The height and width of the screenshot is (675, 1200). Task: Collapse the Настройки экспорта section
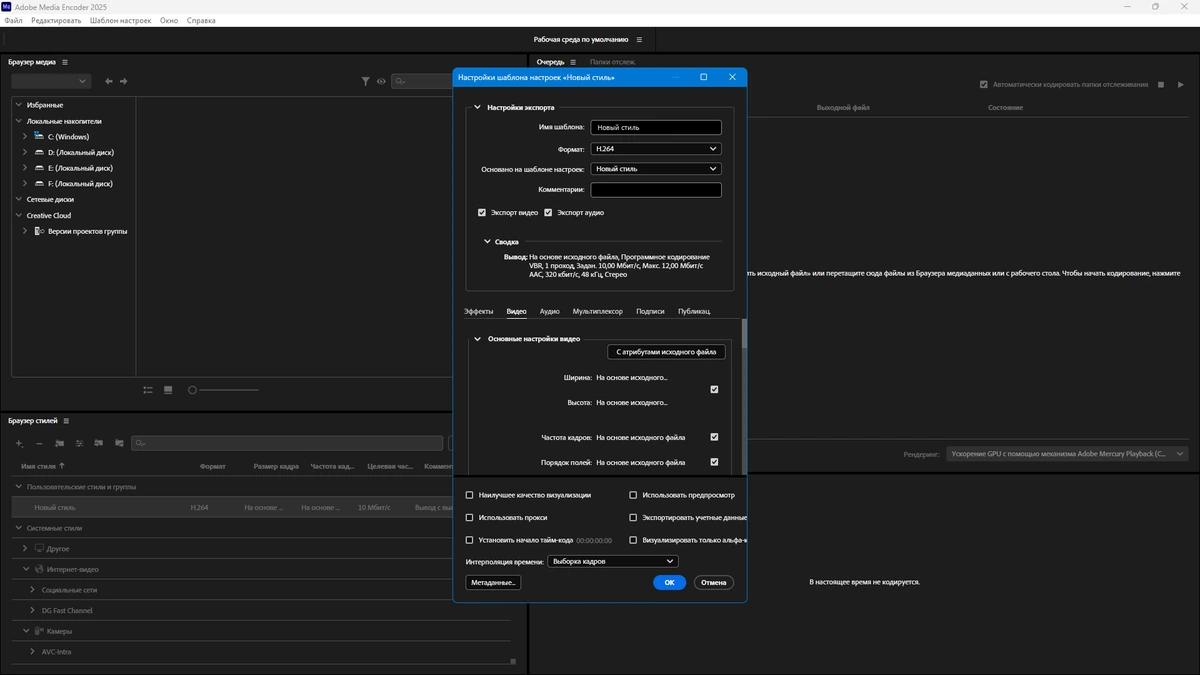tap(477, 107)
